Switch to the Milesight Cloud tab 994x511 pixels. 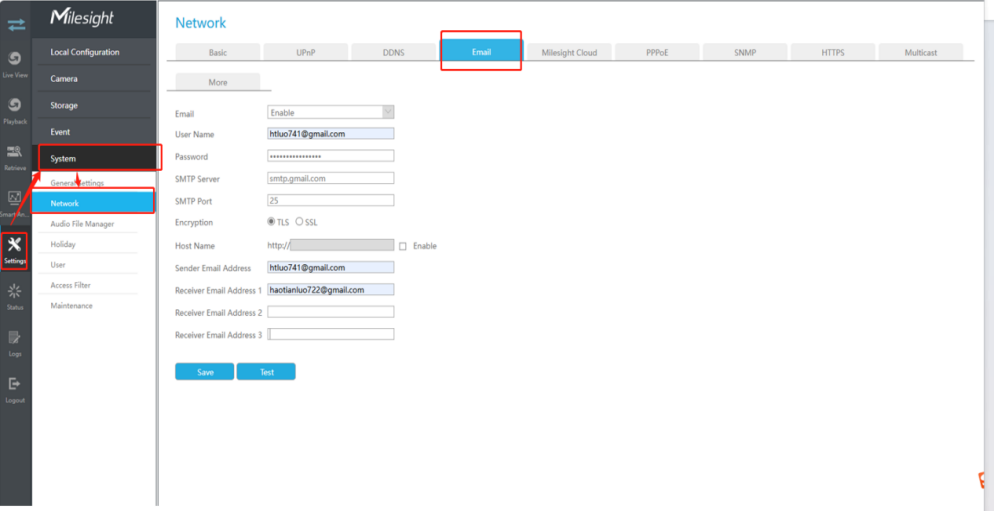pos(569,52)
